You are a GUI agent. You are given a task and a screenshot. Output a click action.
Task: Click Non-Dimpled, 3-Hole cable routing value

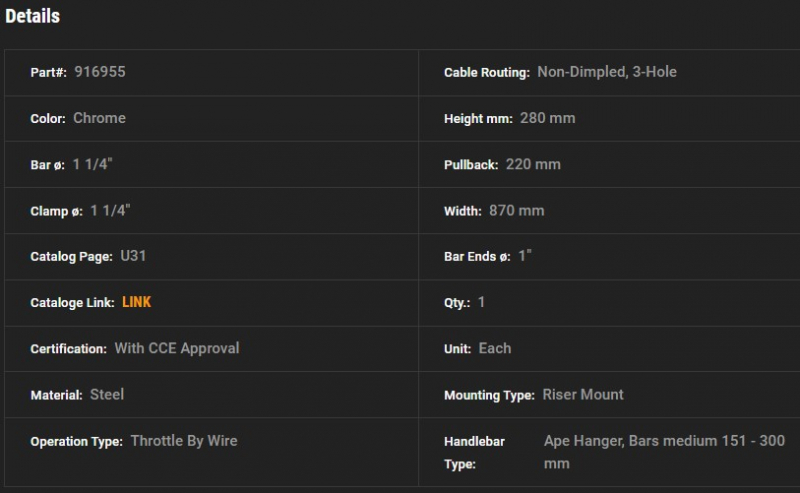pyautogui.click(x=607, y=72)
